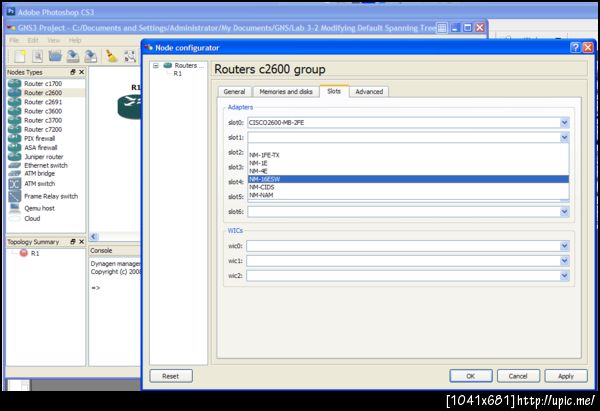600x411 pixels.
Task: Select the Router c2691 node icon
Action: pos(15,102)
